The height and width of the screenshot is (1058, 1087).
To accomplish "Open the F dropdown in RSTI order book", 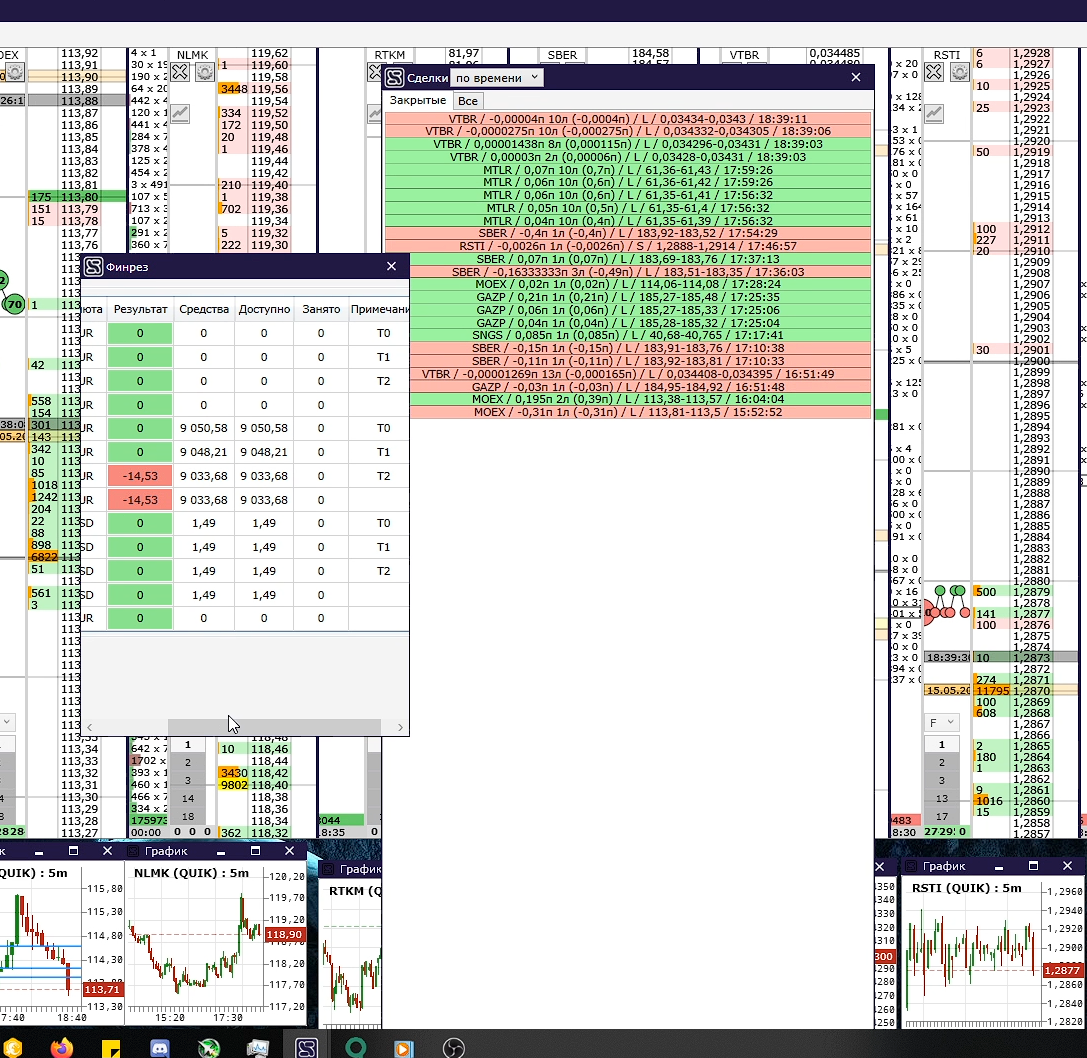I will click(941, 722).
